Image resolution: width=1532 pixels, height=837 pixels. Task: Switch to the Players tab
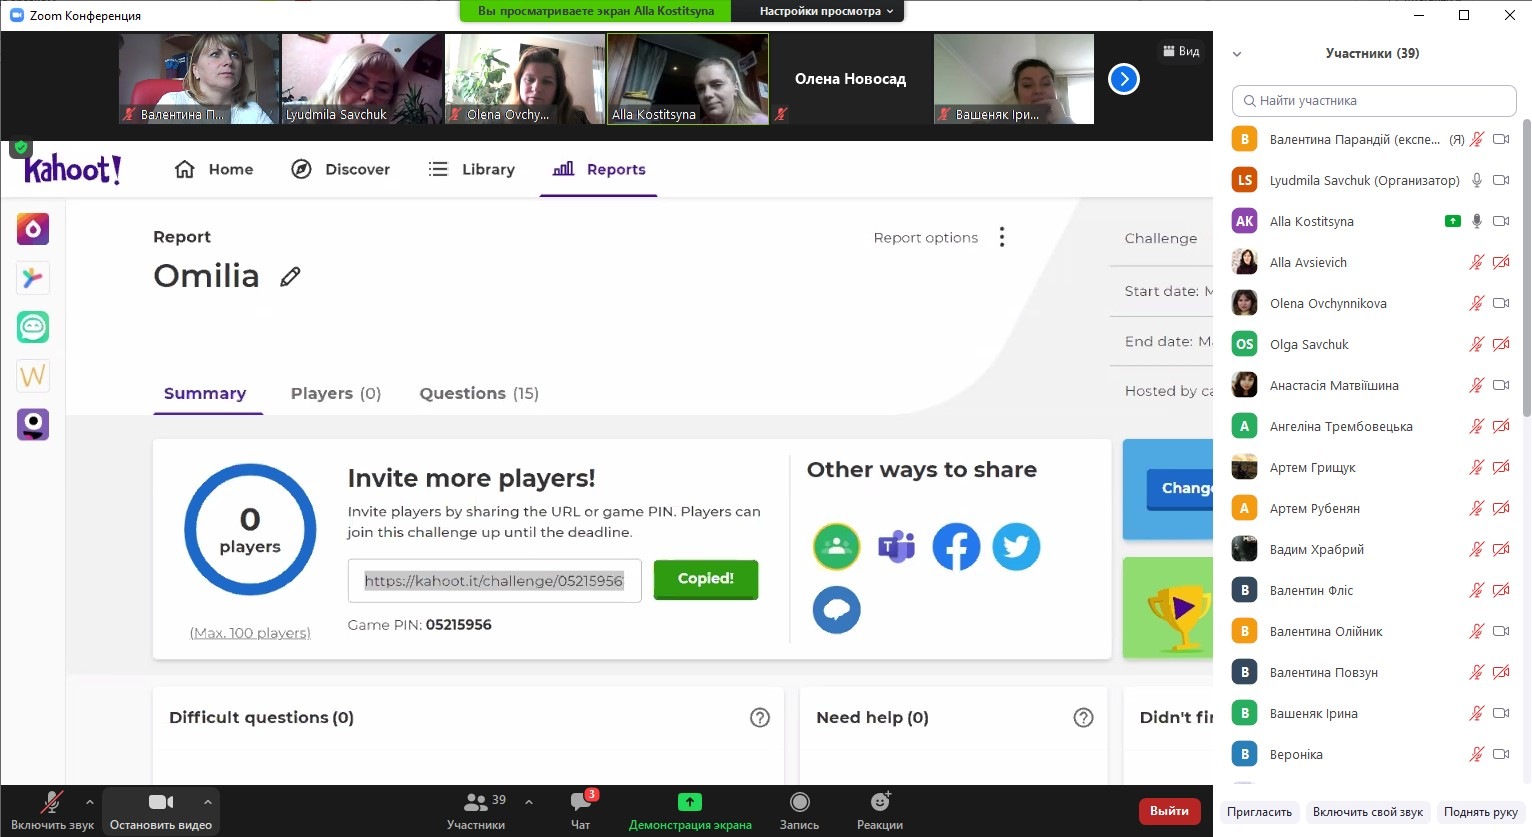[335, 394]
